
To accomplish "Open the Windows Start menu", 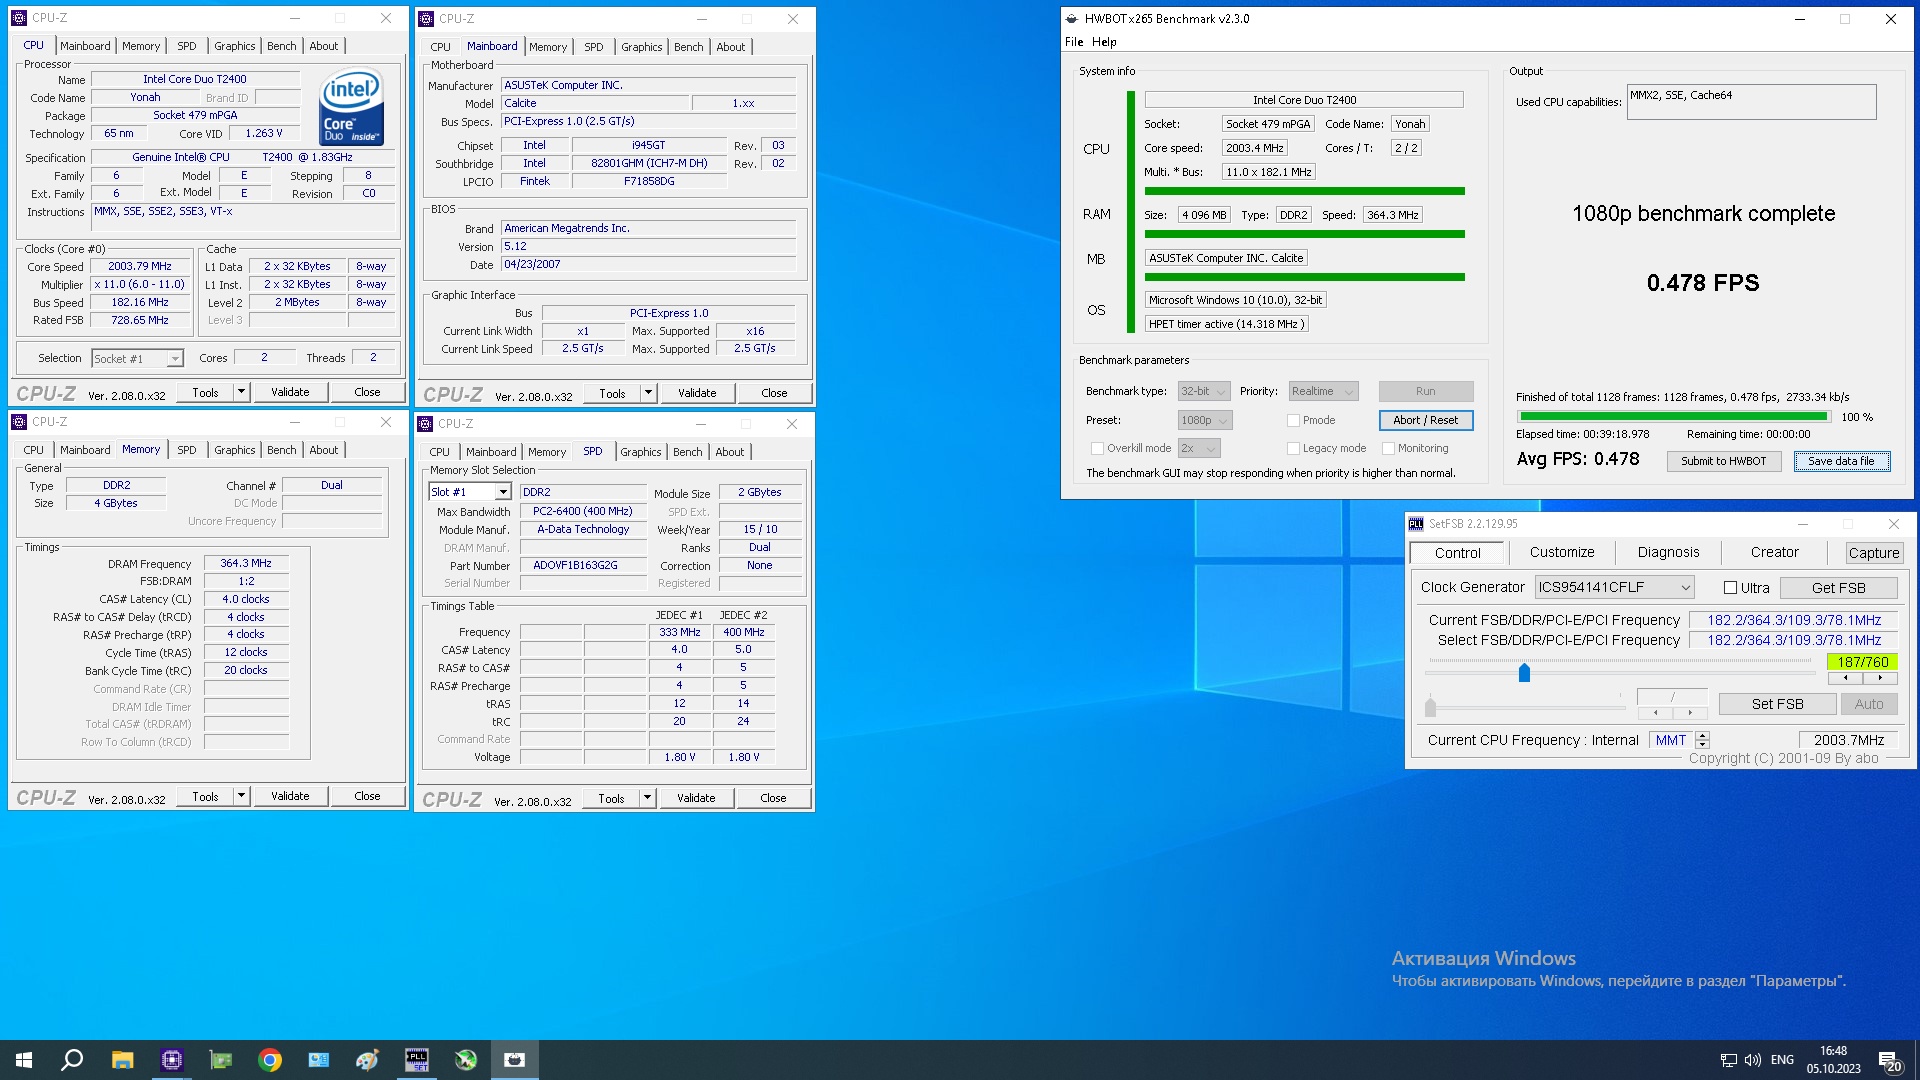I will click(24, 1060).
